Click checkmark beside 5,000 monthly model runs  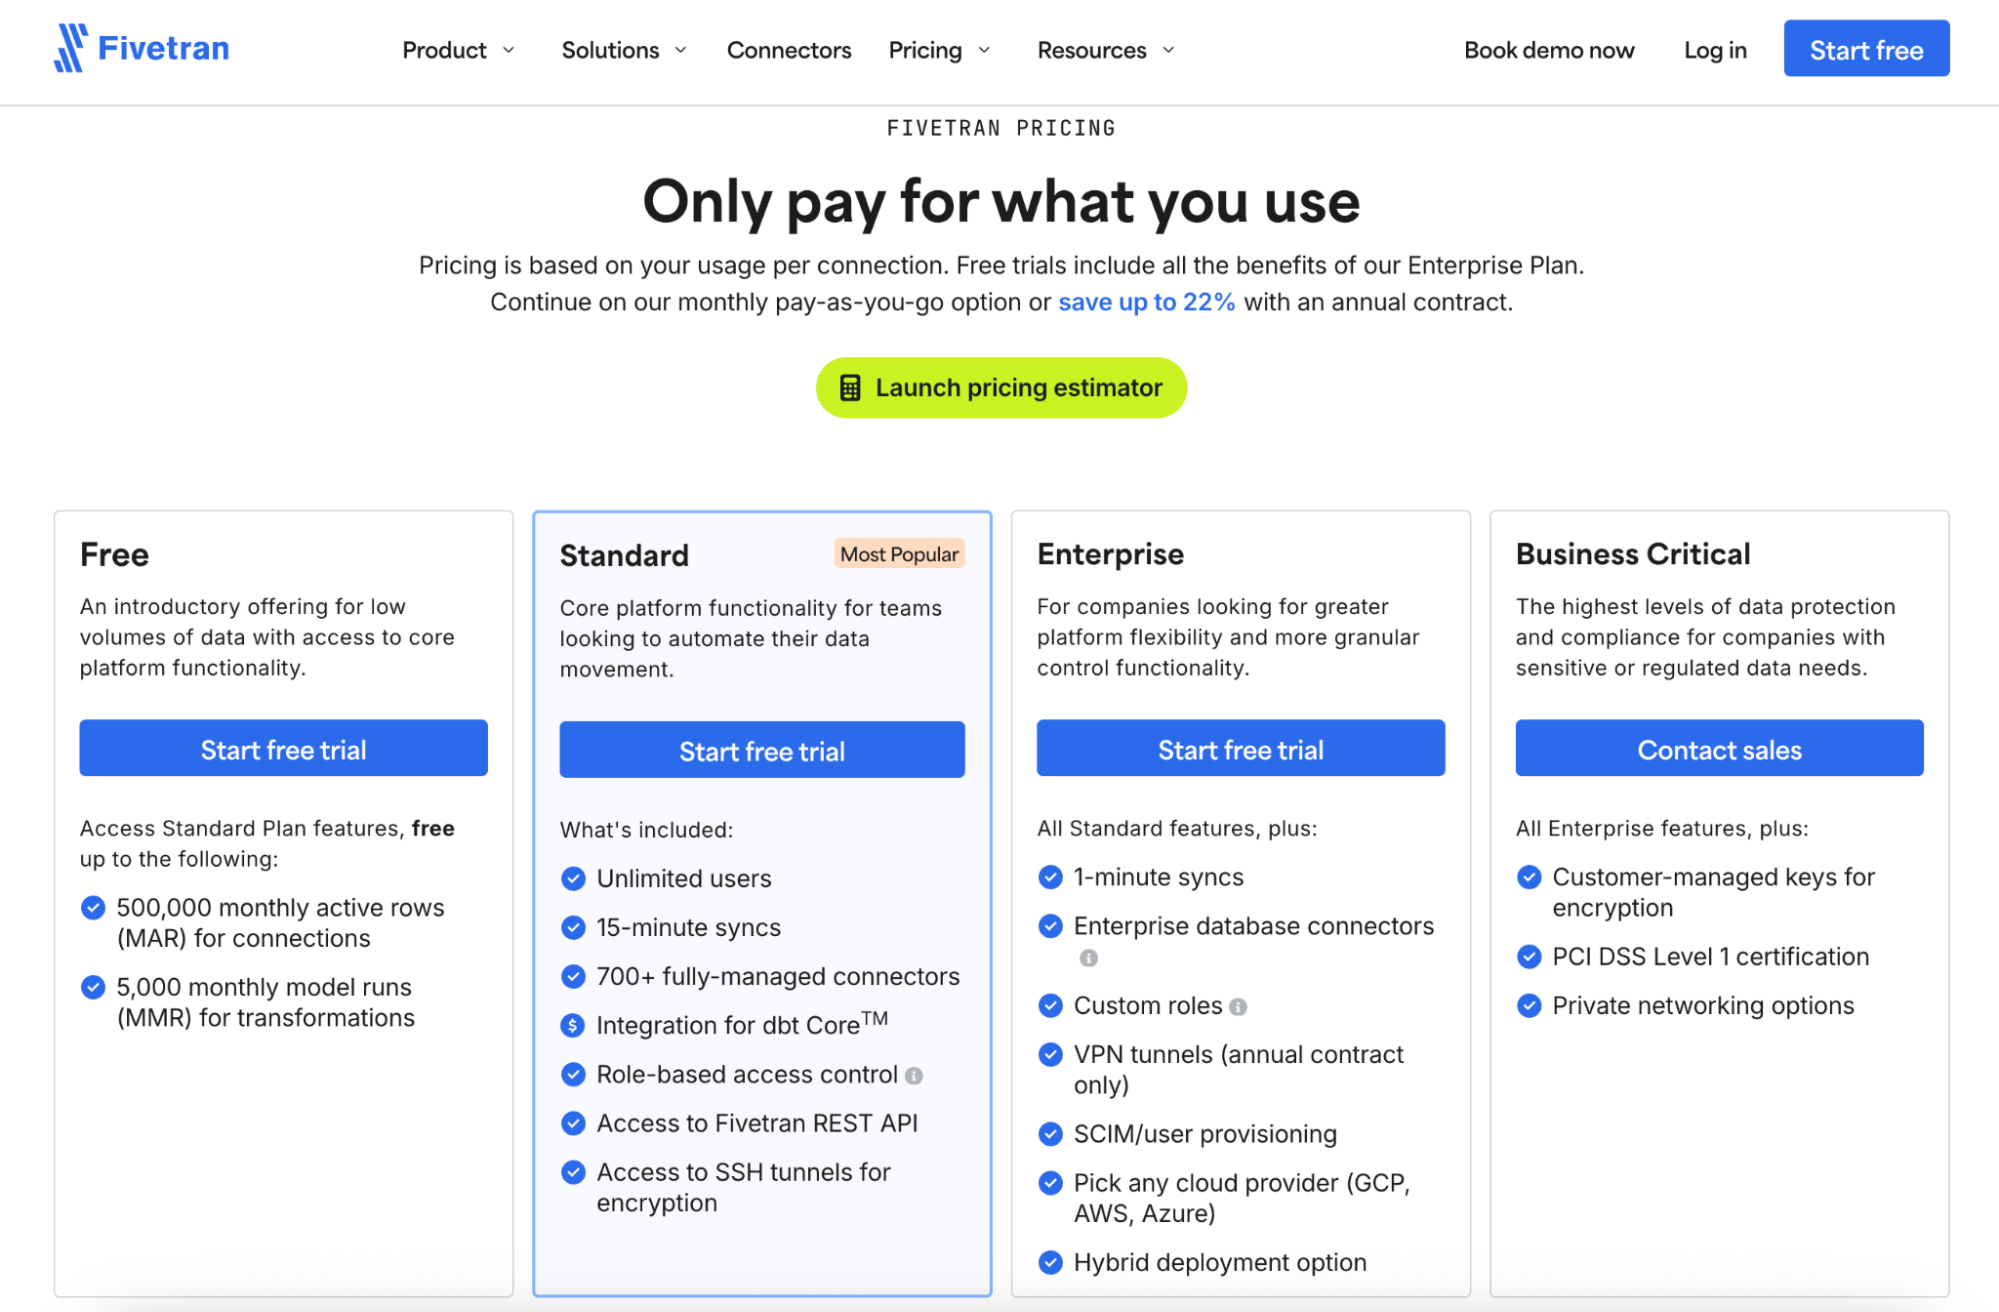coord(93,987)
